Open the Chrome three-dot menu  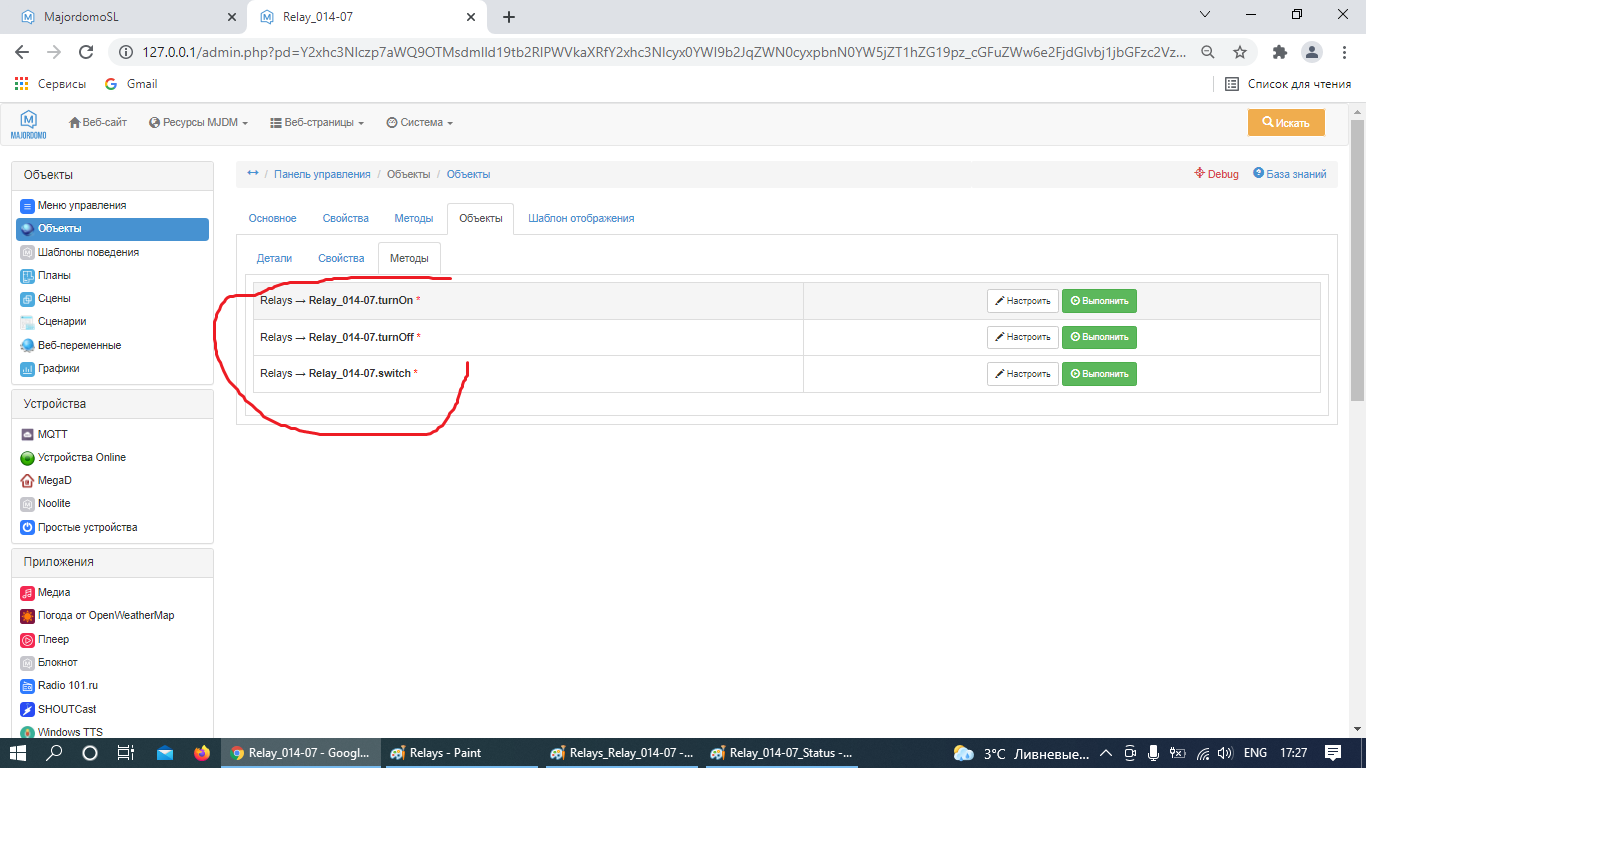point(1344,52)
